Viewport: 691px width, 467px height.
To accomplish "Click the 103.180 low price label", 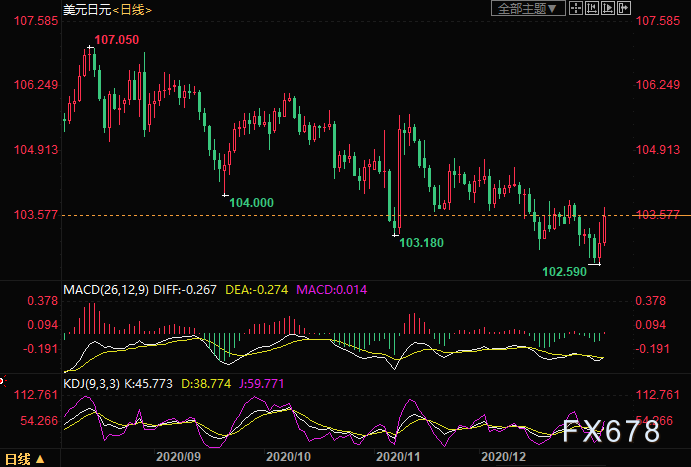I will (421, 242).
